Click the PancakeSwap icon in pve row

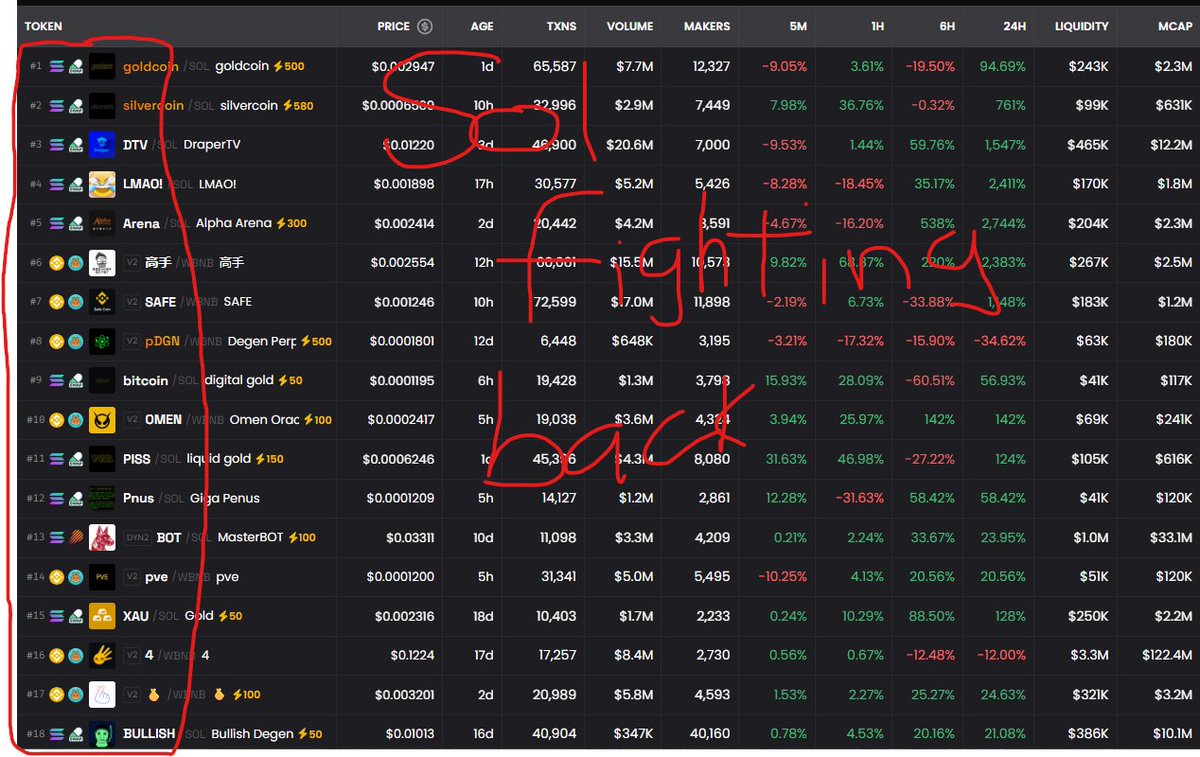[75, 577]
